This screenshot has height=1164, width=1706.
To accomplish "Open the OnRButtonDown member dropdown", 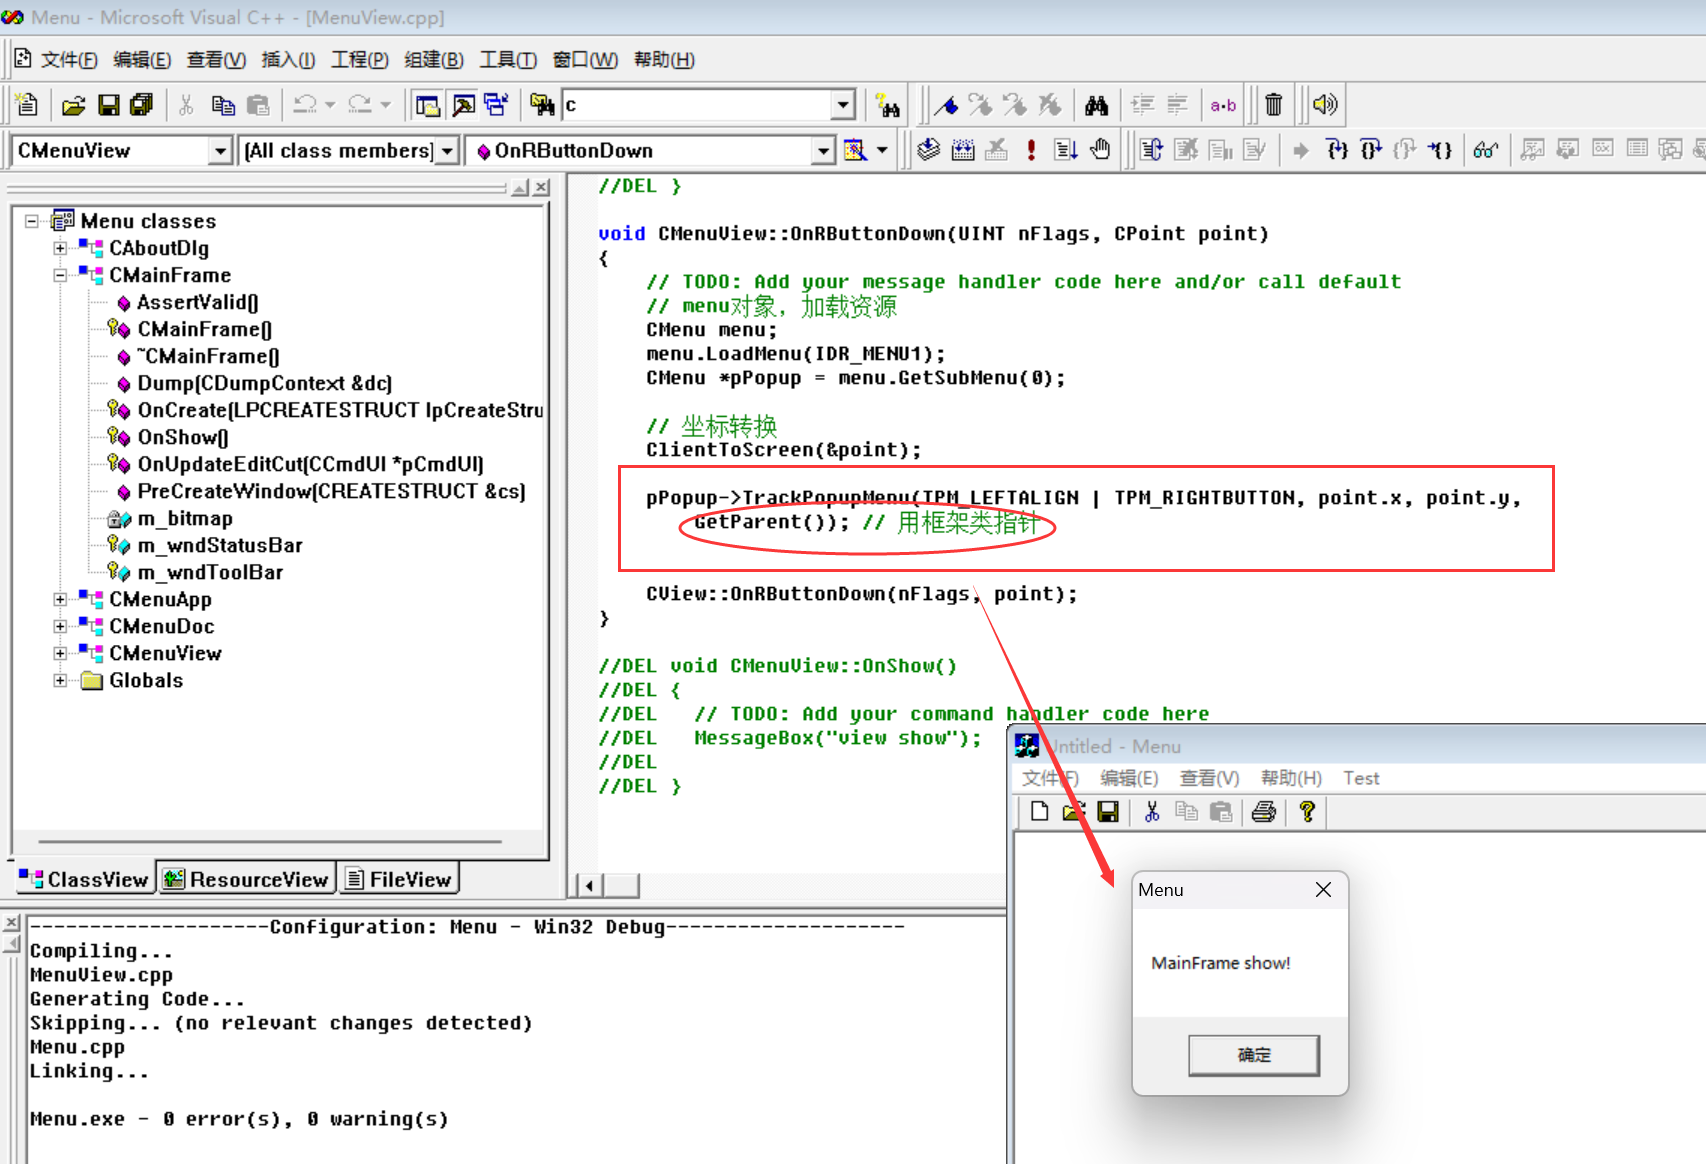I will [823, 151].
